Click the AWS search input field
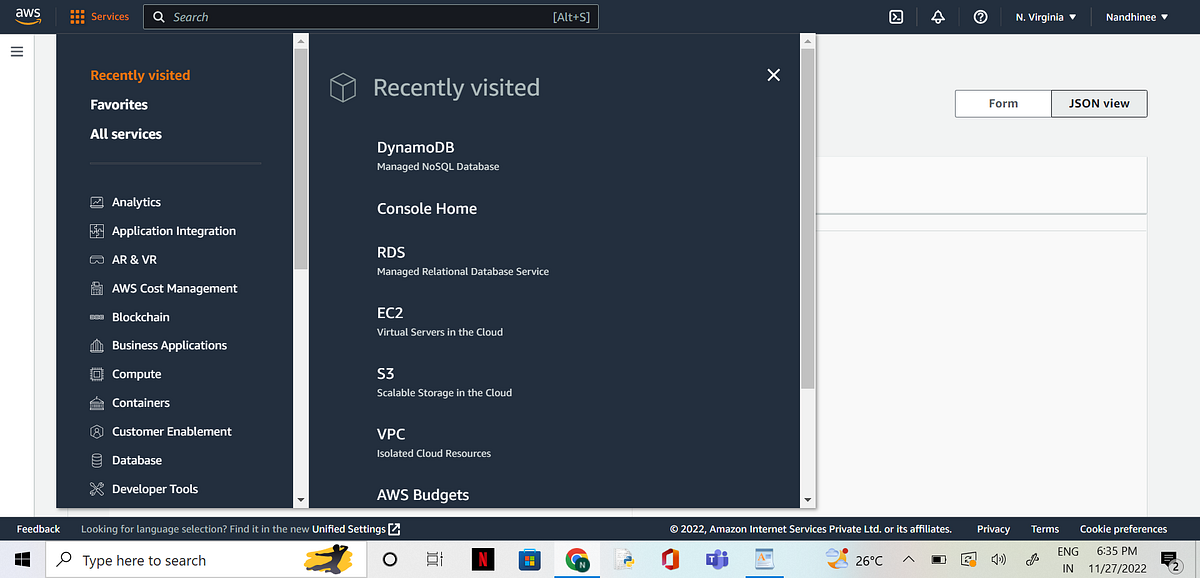 click(370, 16)
